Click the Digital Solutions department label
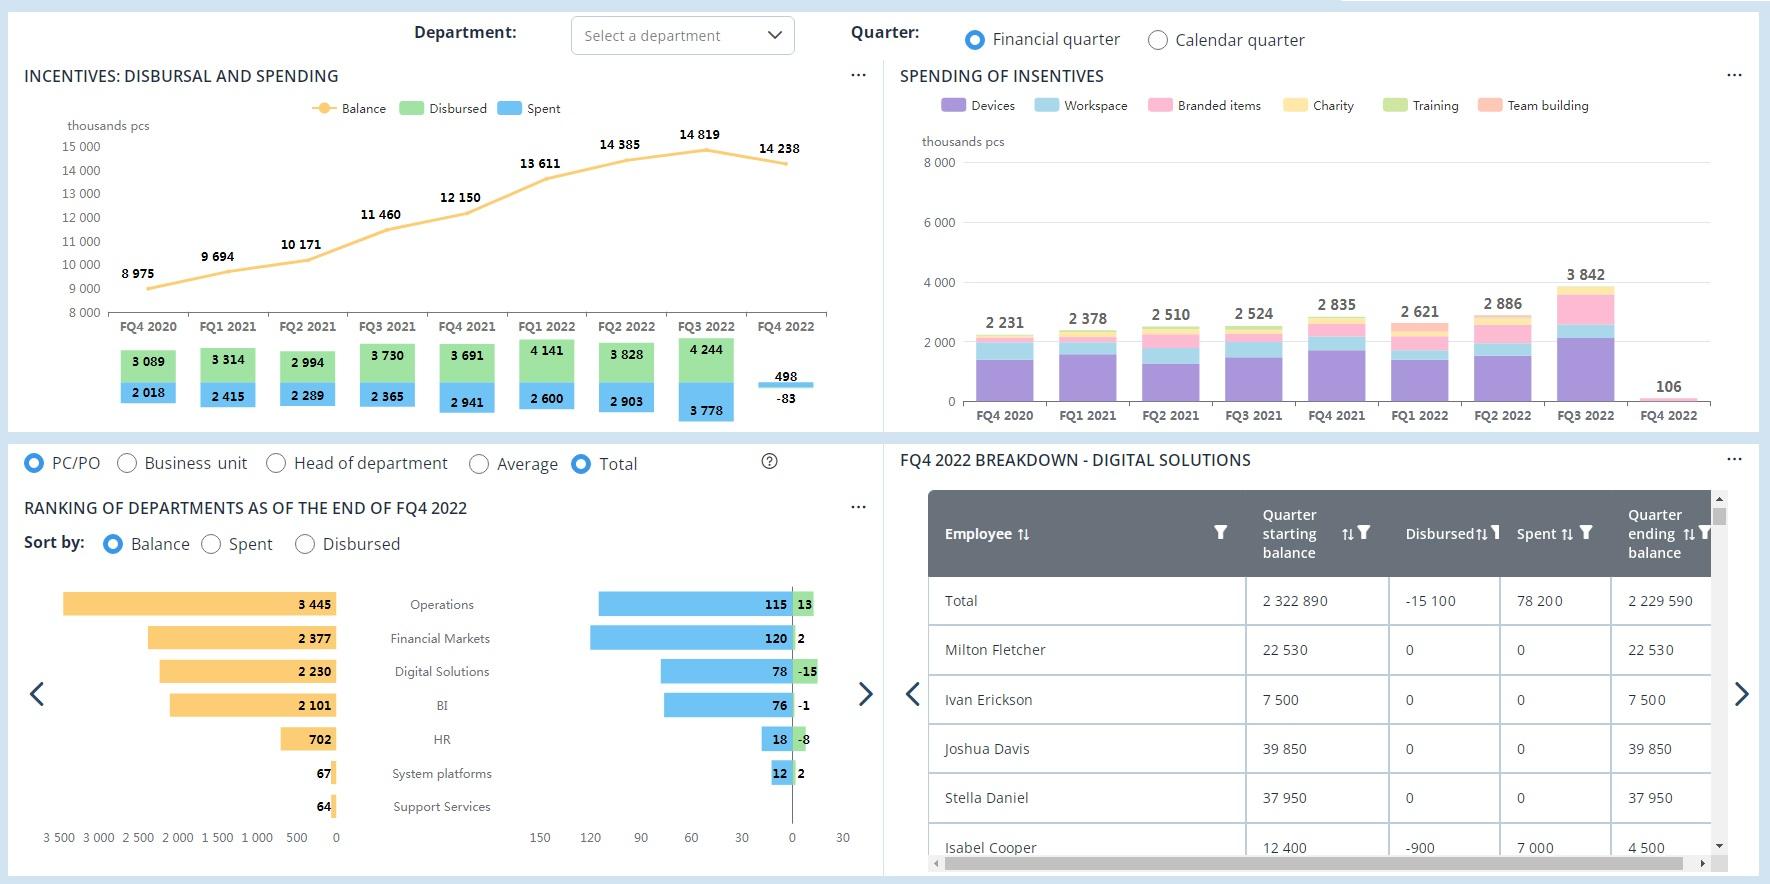 [x=441, y=672]
